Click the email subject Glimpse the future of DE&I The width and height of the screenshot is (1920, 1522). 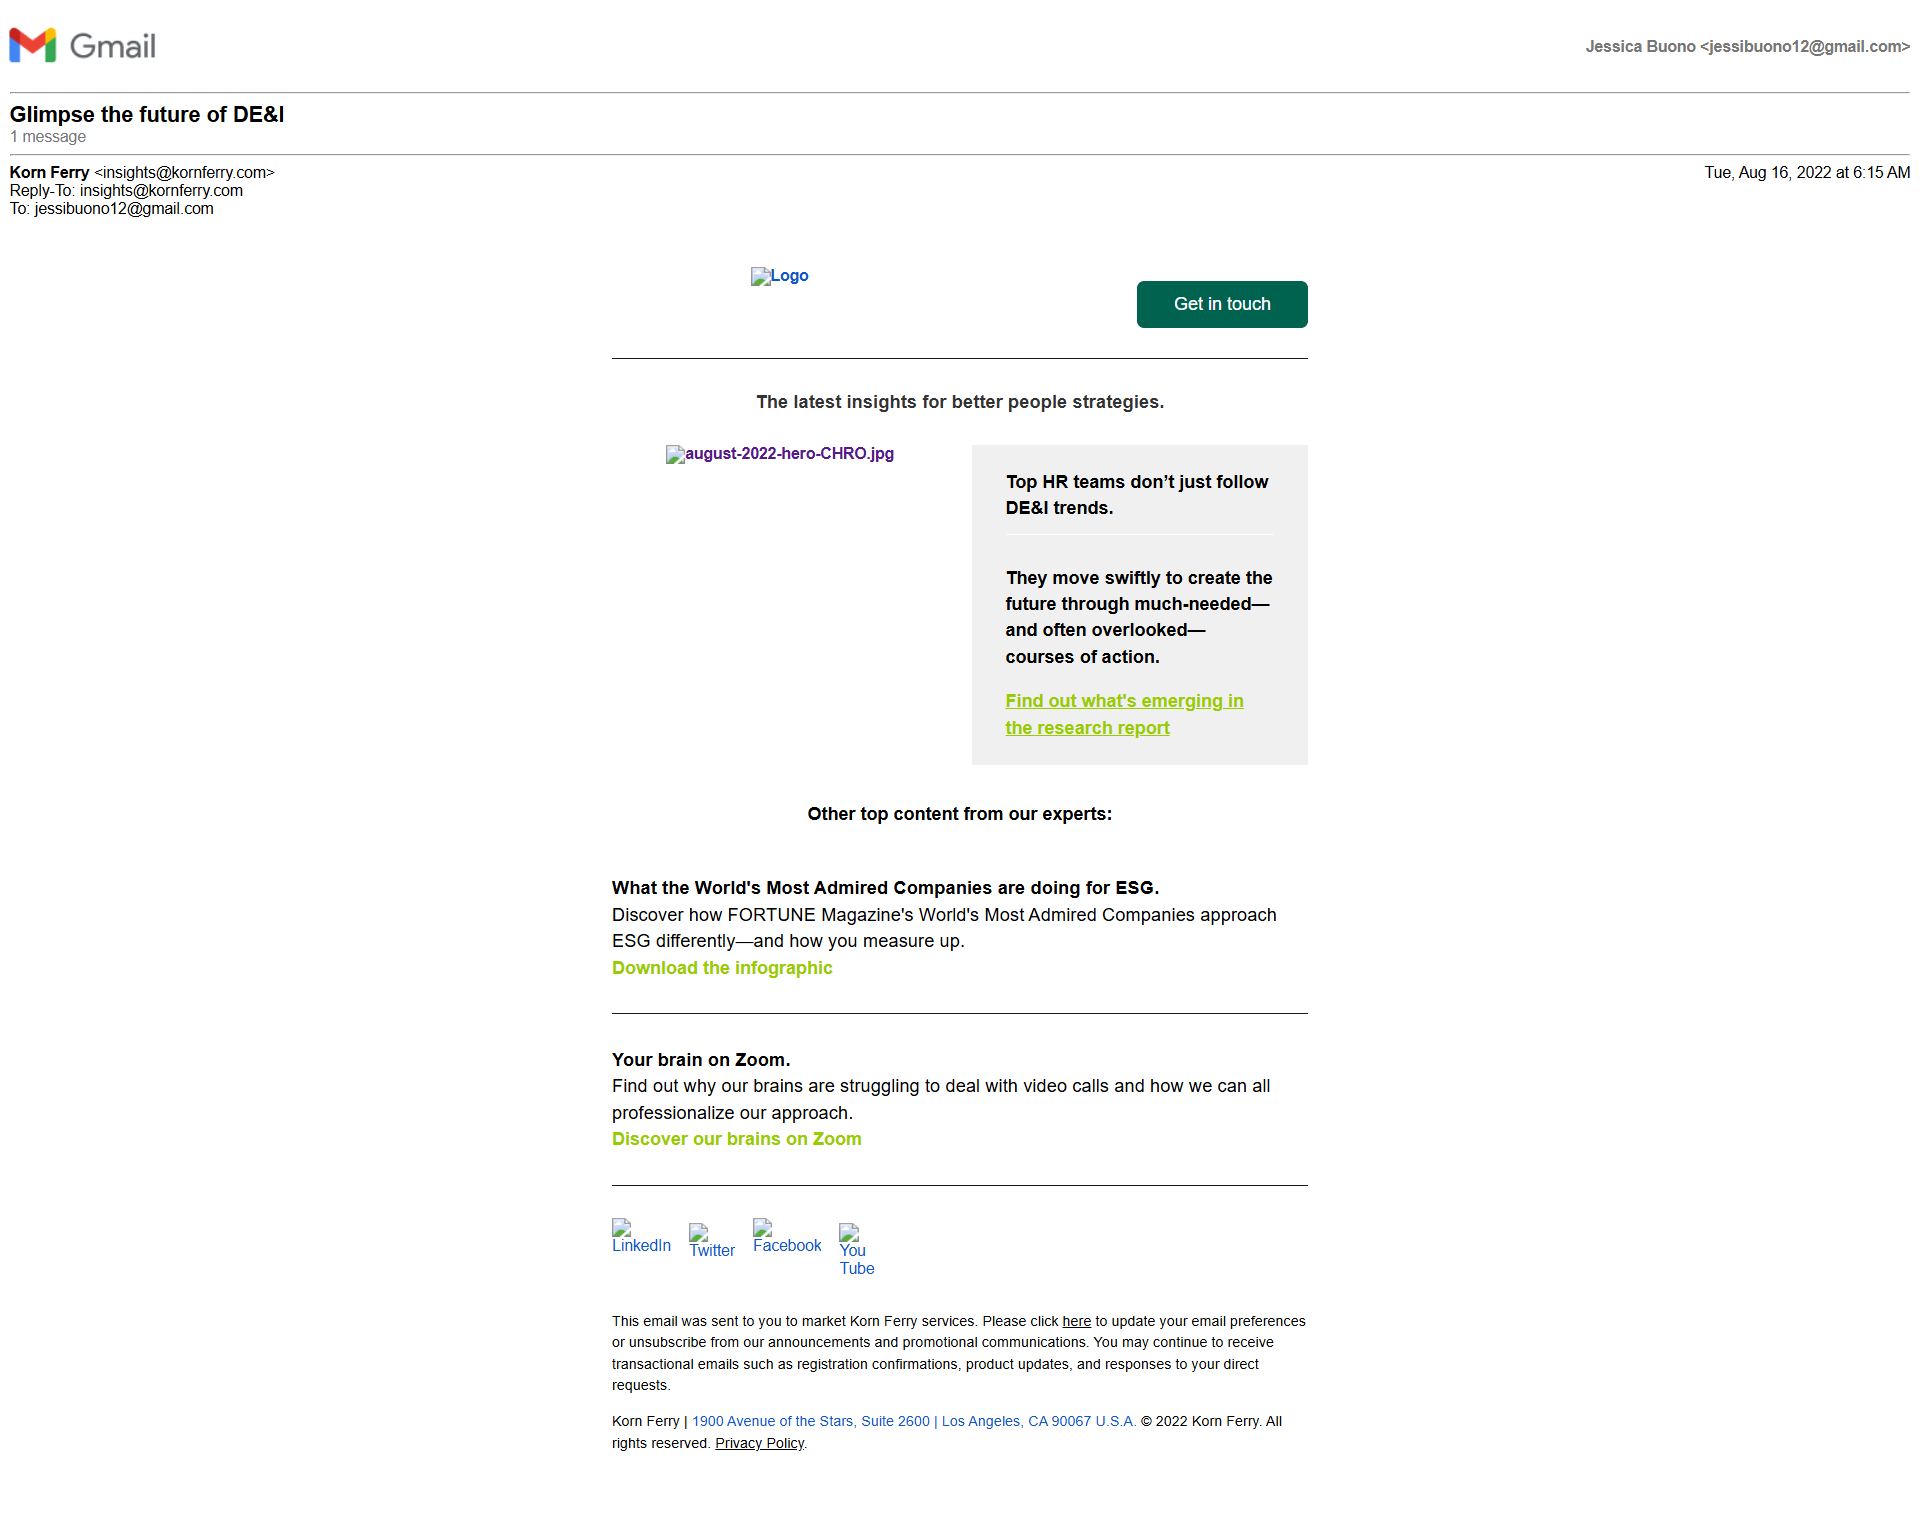pos(147,115)
